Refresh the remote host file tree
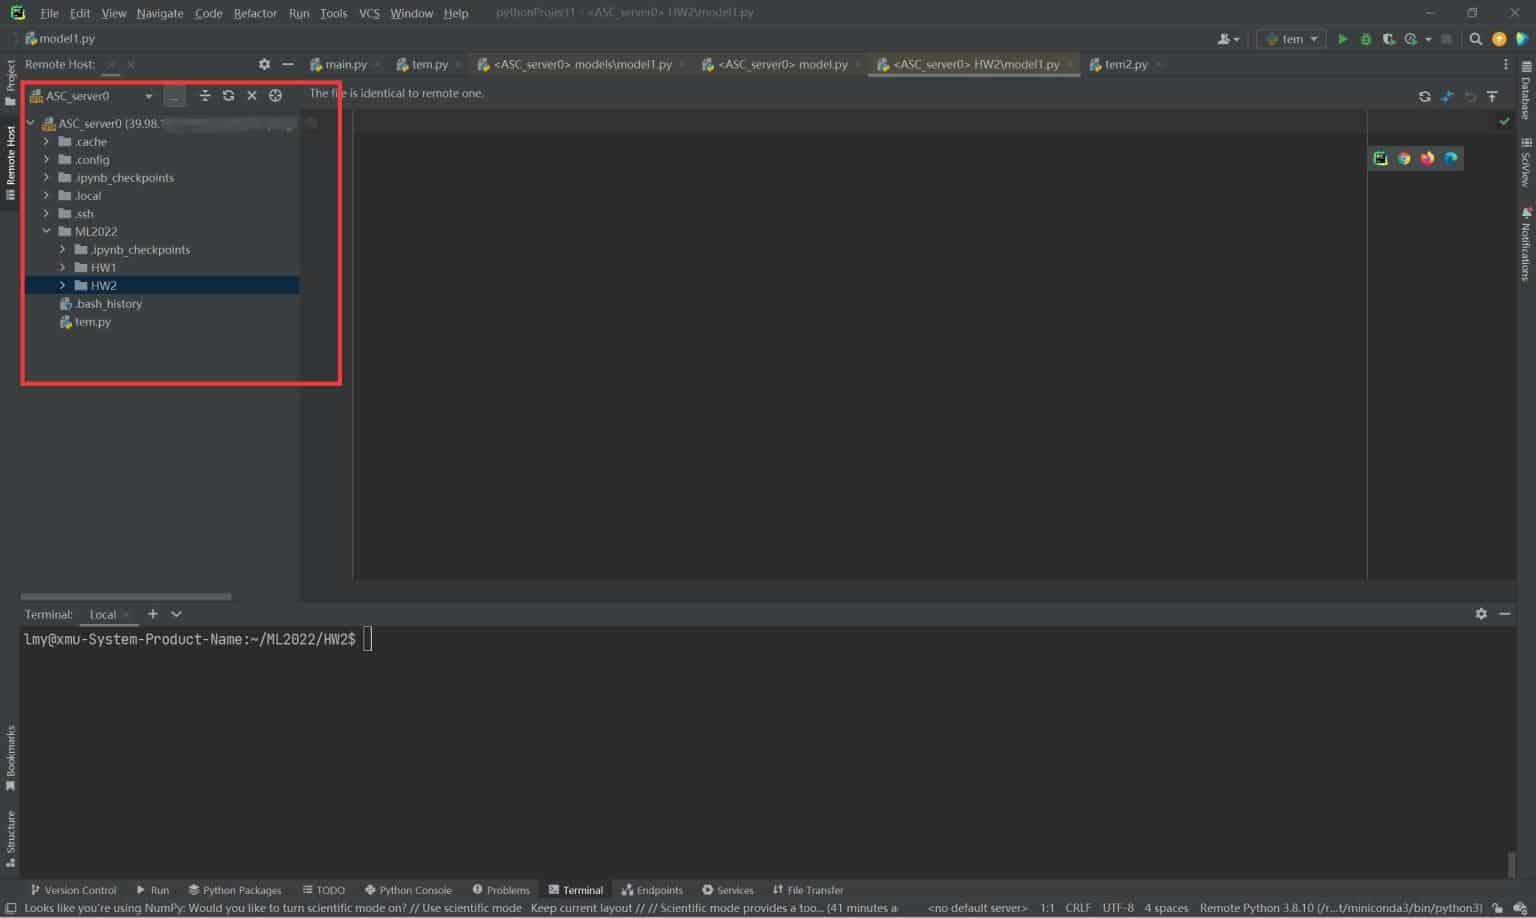Viewport: 1536px width, 918px height. point(228,96)
